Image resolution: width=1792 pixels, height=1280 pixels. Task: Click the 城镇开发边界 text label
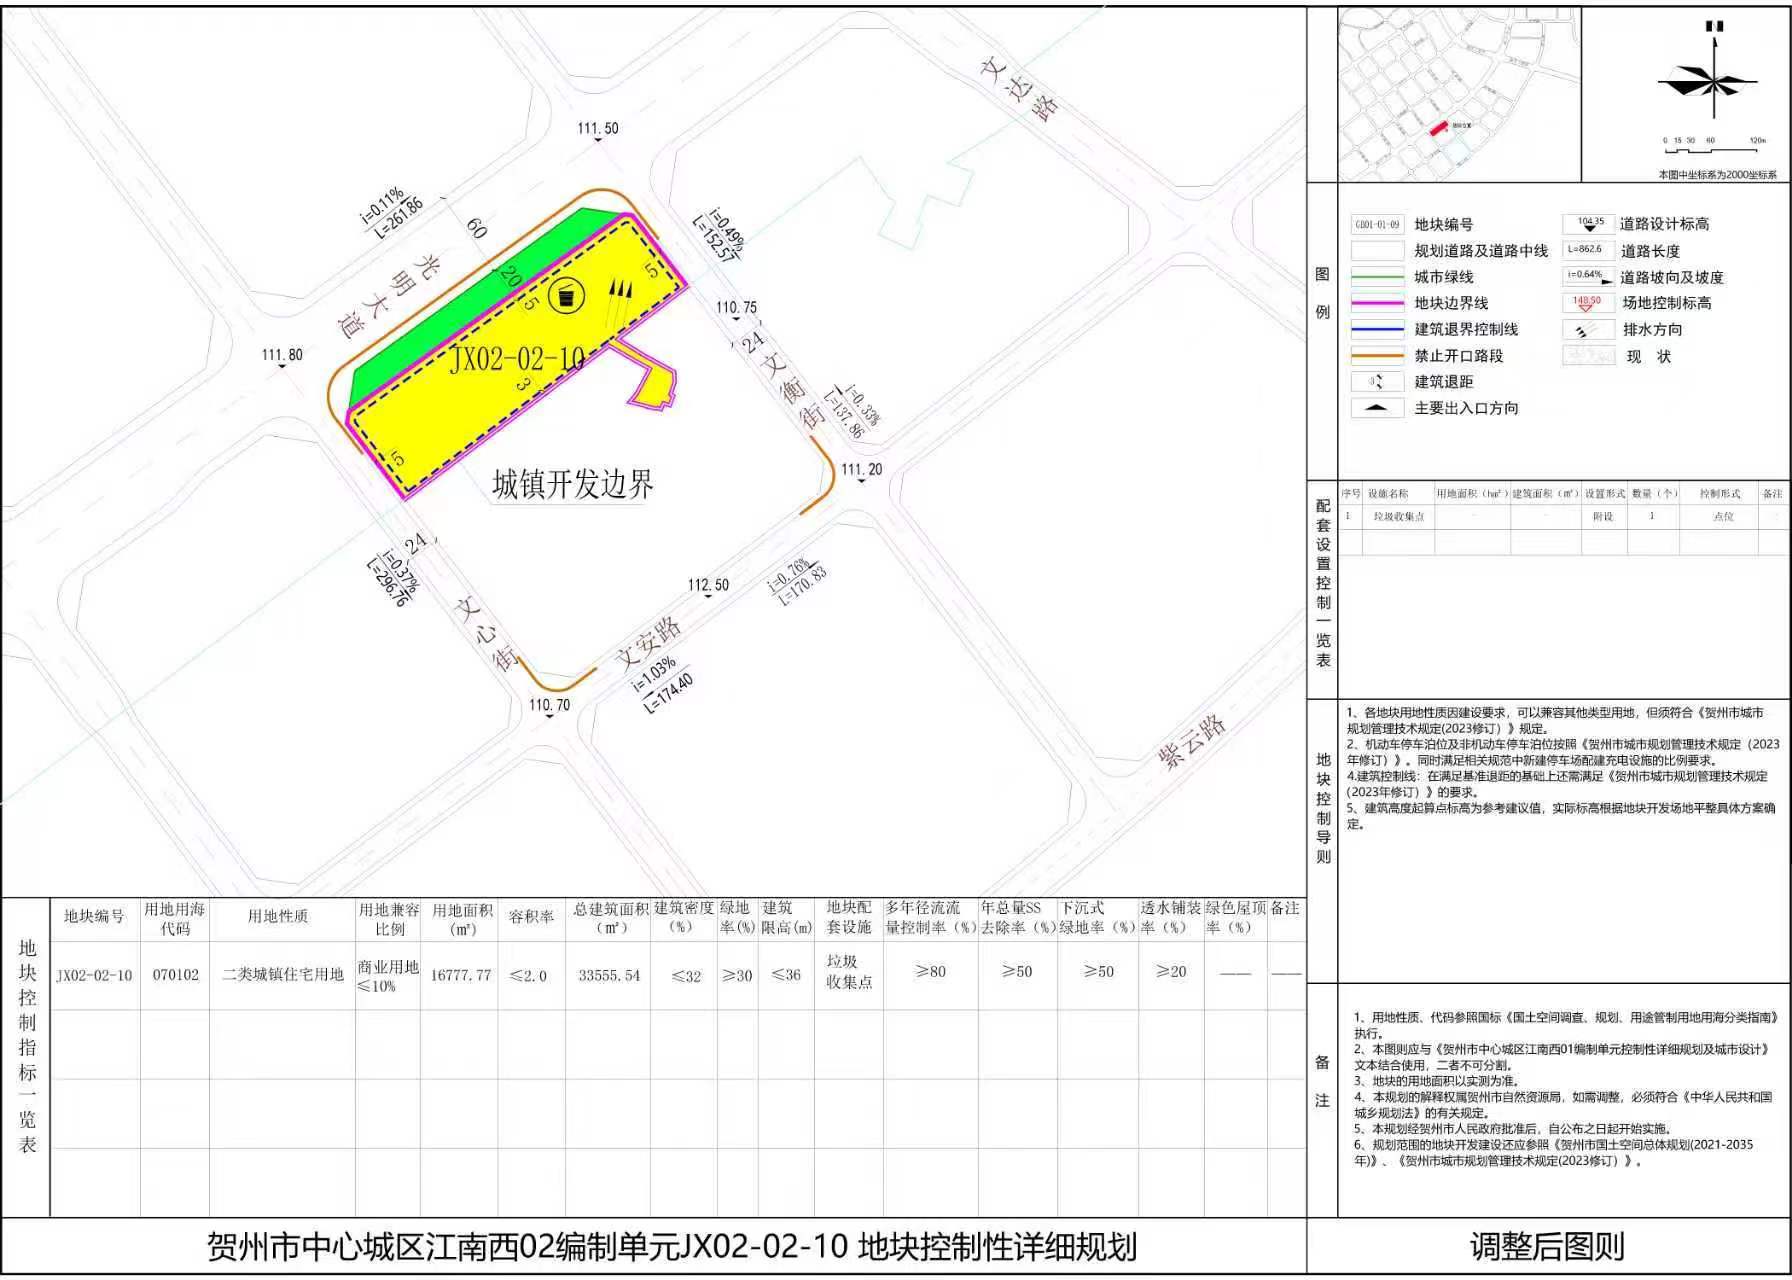572,485
